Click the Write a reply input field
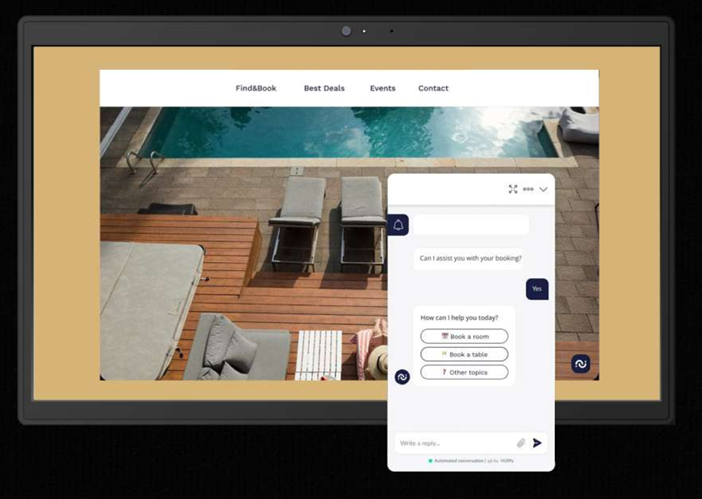 click(455, 443)
